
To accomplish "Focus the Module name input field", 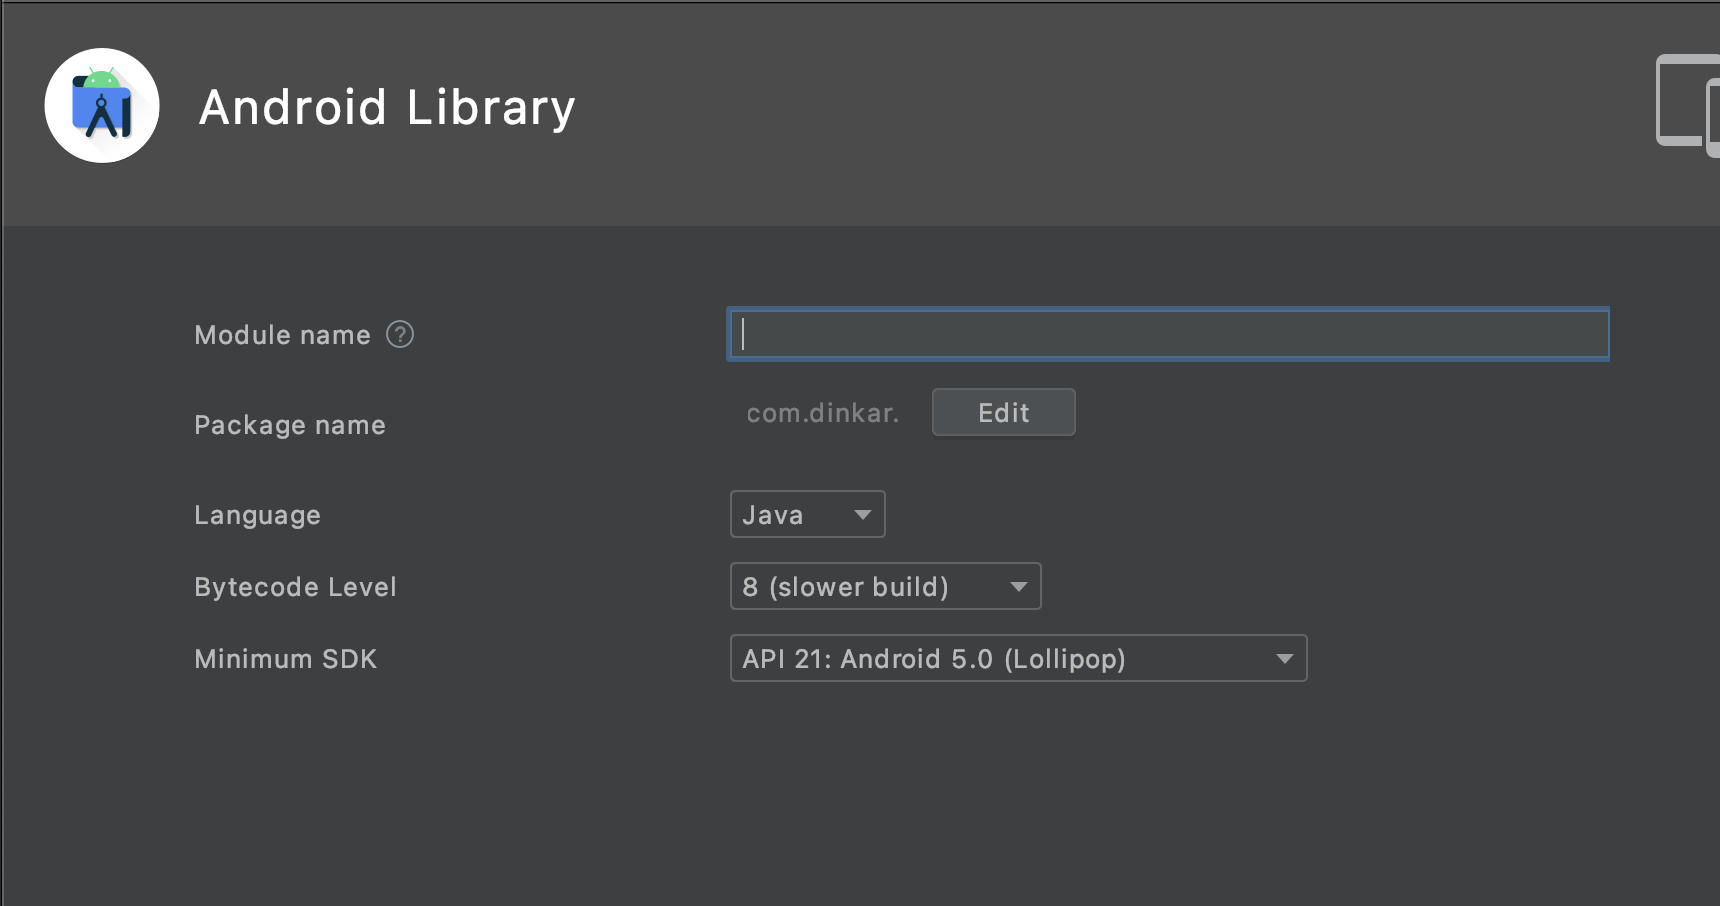I will [x=1168, y=334].
